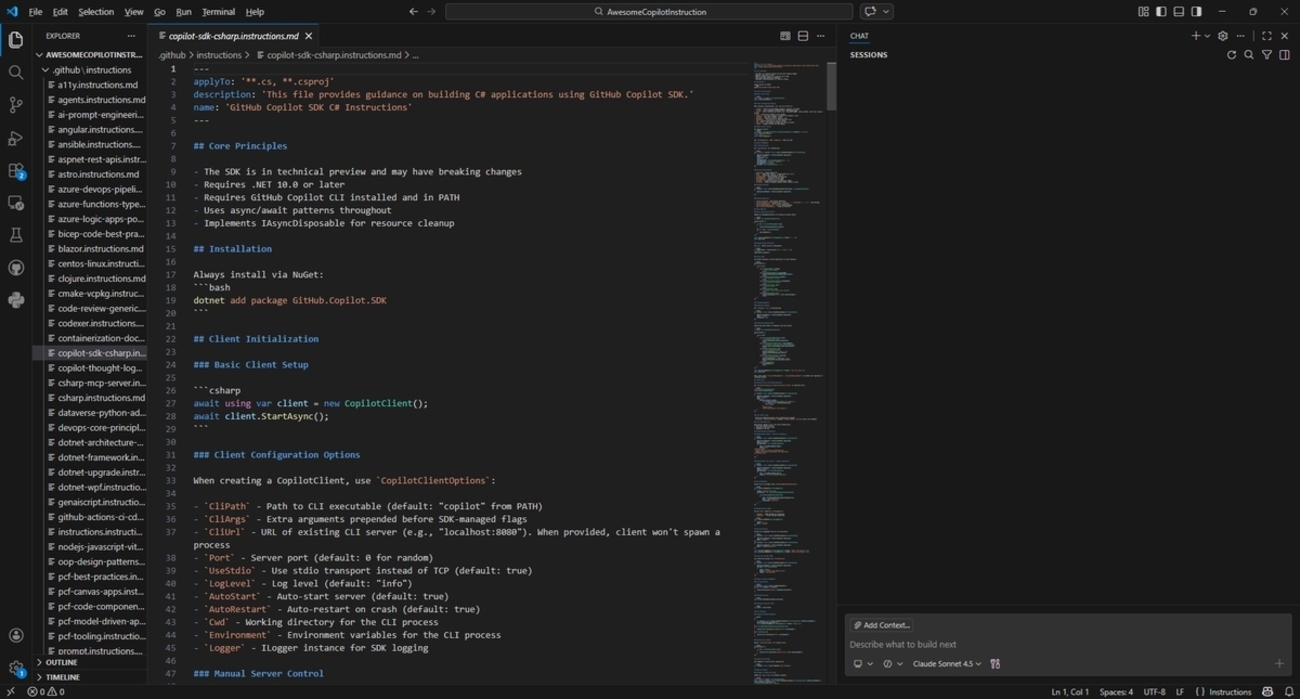The width and height of the screenshot is (1300, 699).
Task: Open markdown preview to the side
Action: pyautogui.click(x=785, y=36)
